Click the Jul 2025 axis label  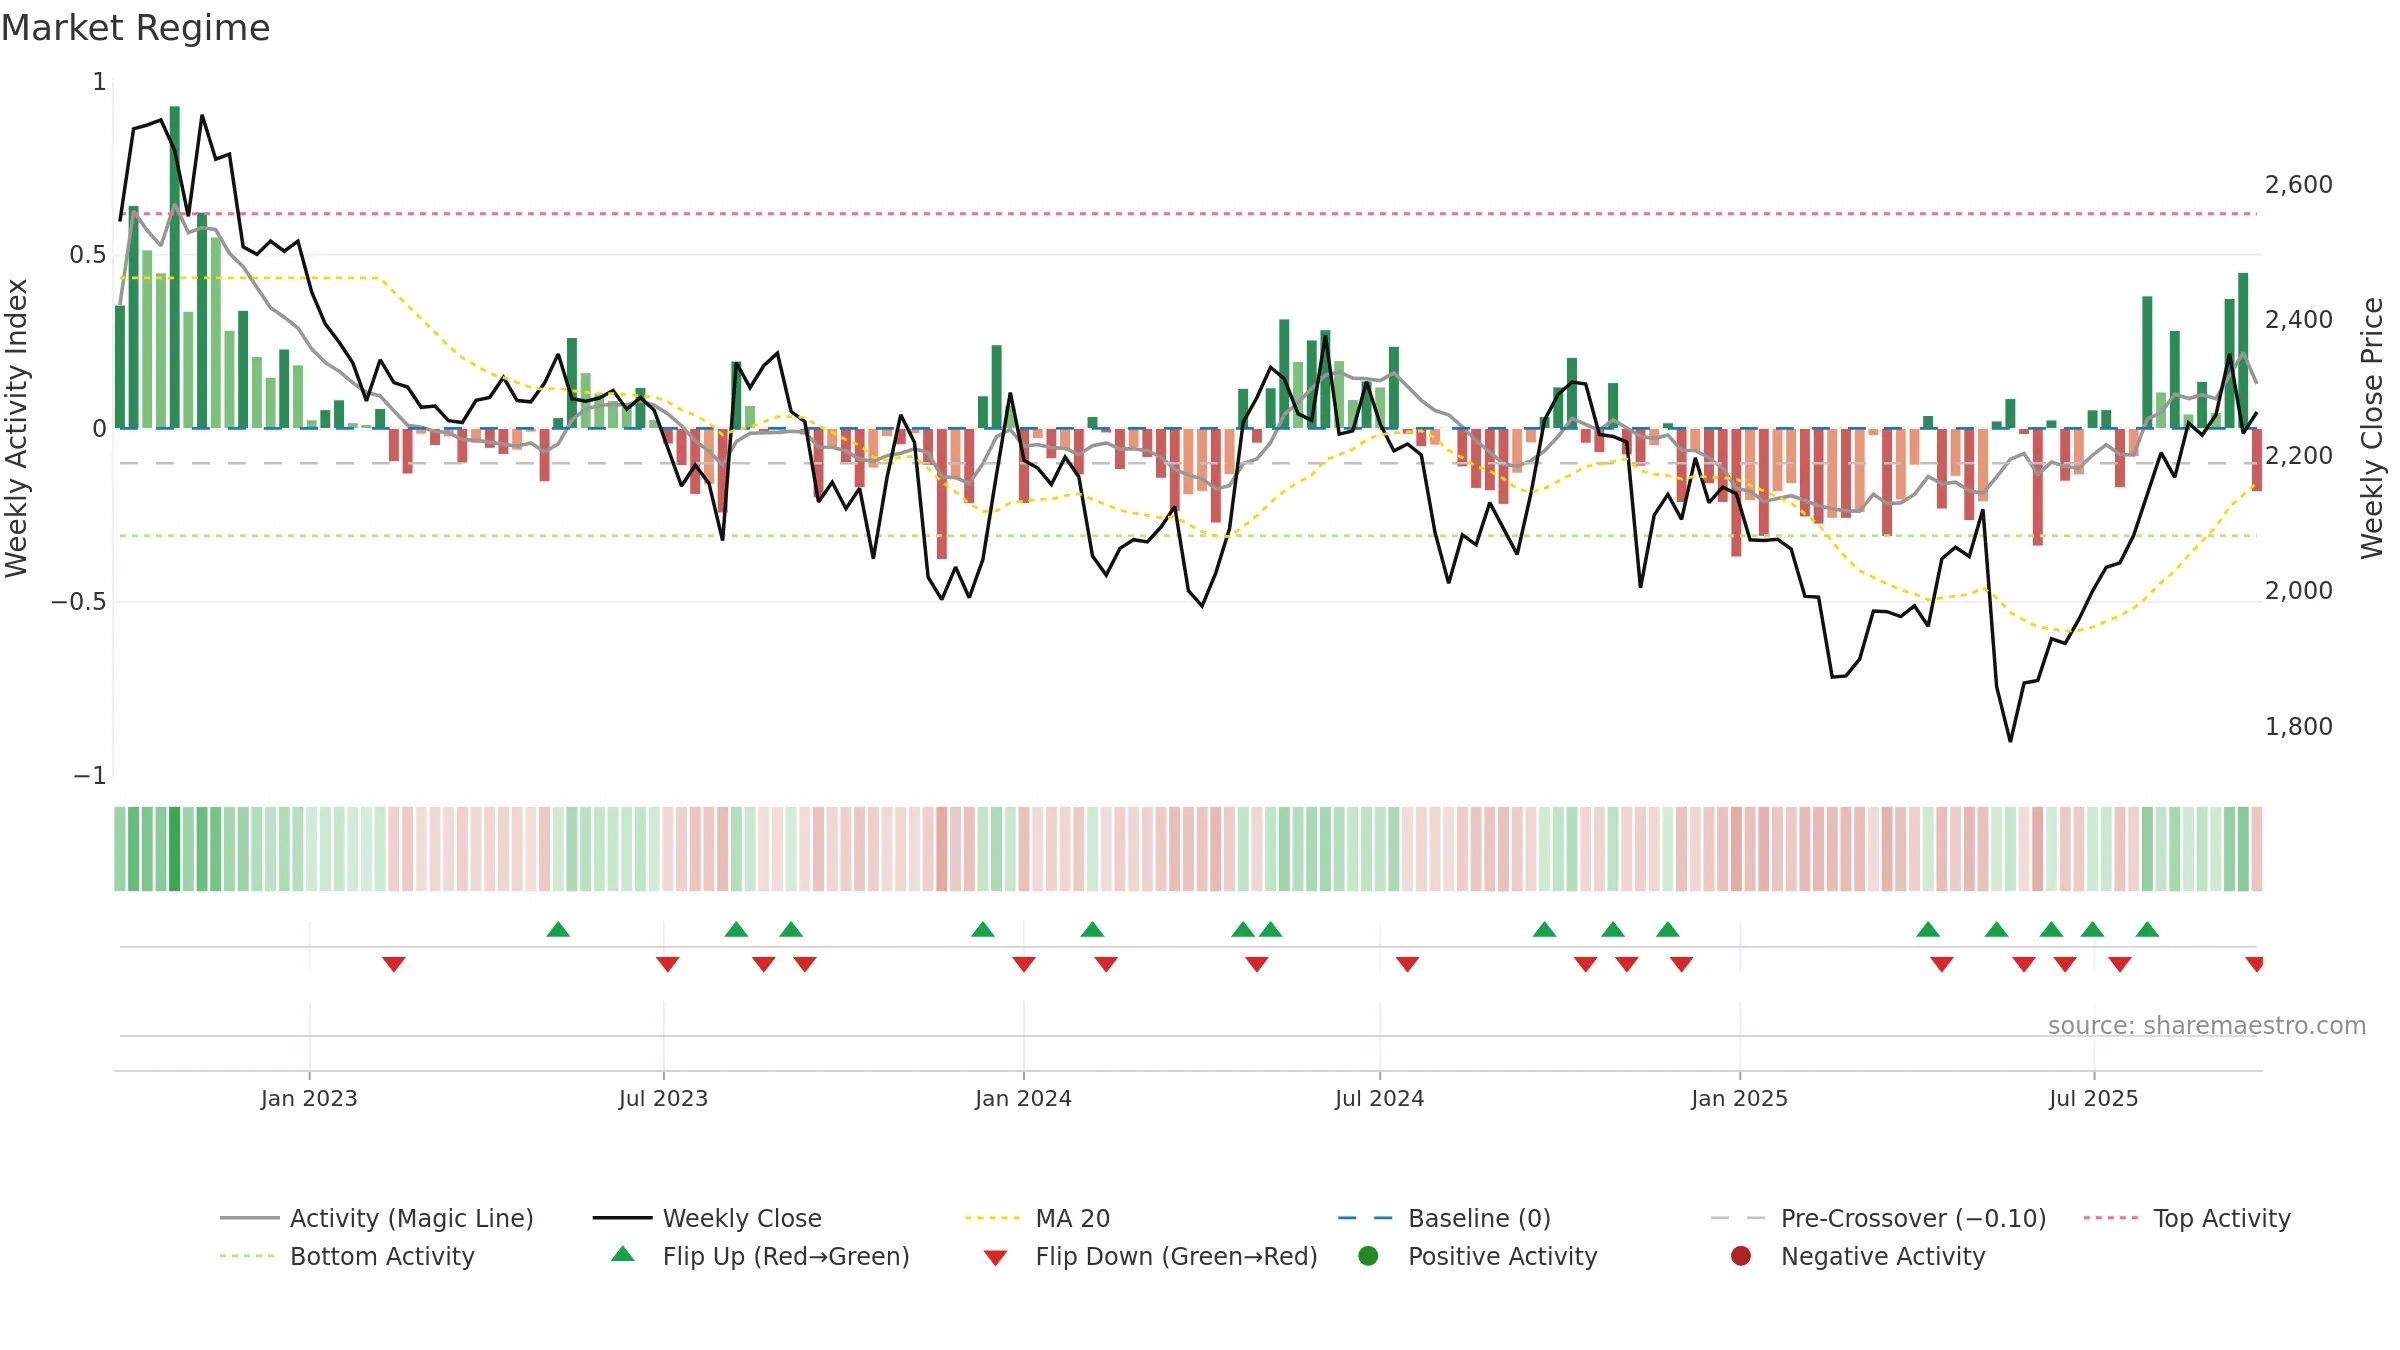point(2093,1098)
